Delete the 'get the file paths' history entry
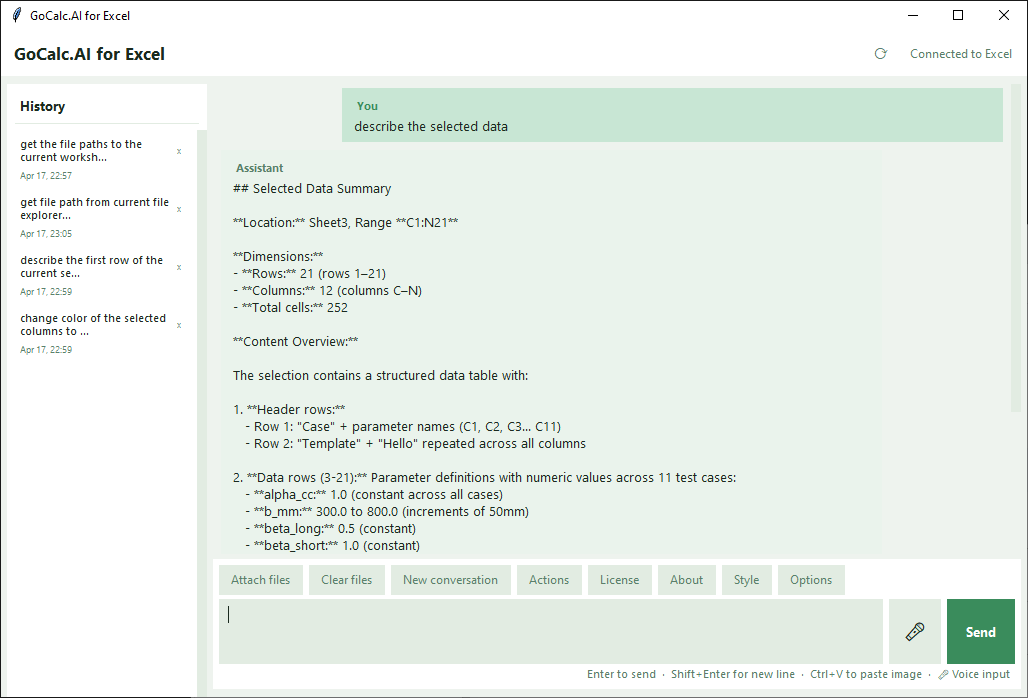 [x=178, y=151]
